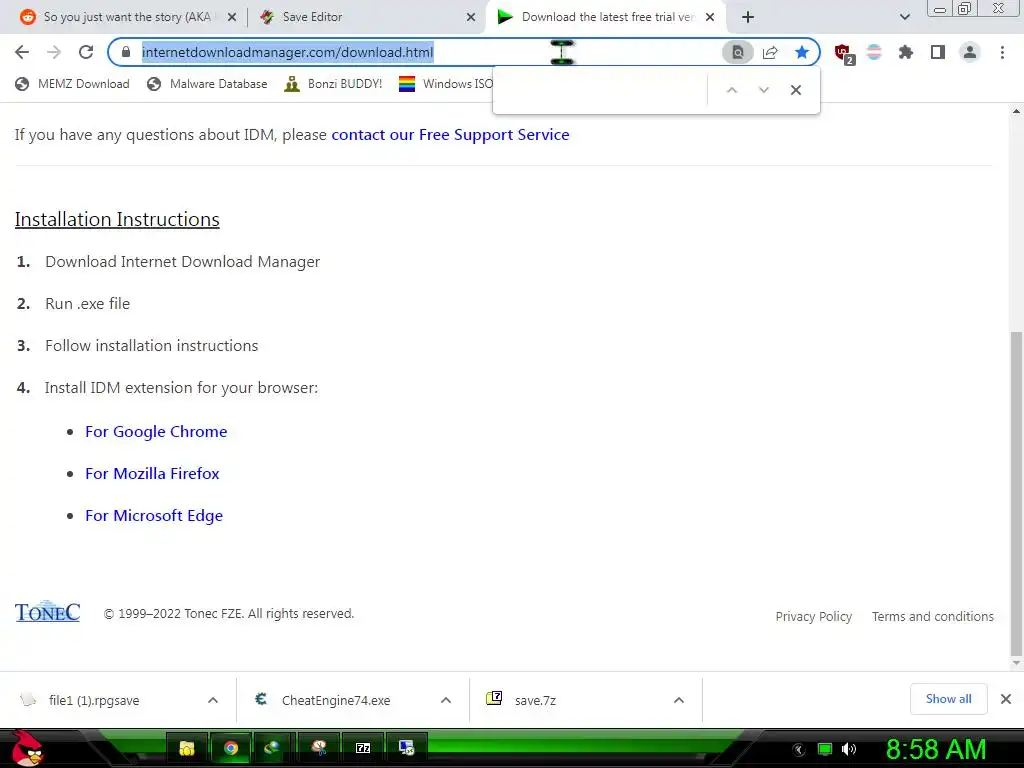Click the 8:58 AM clock
1024x768 pixels.
point(936,749)
